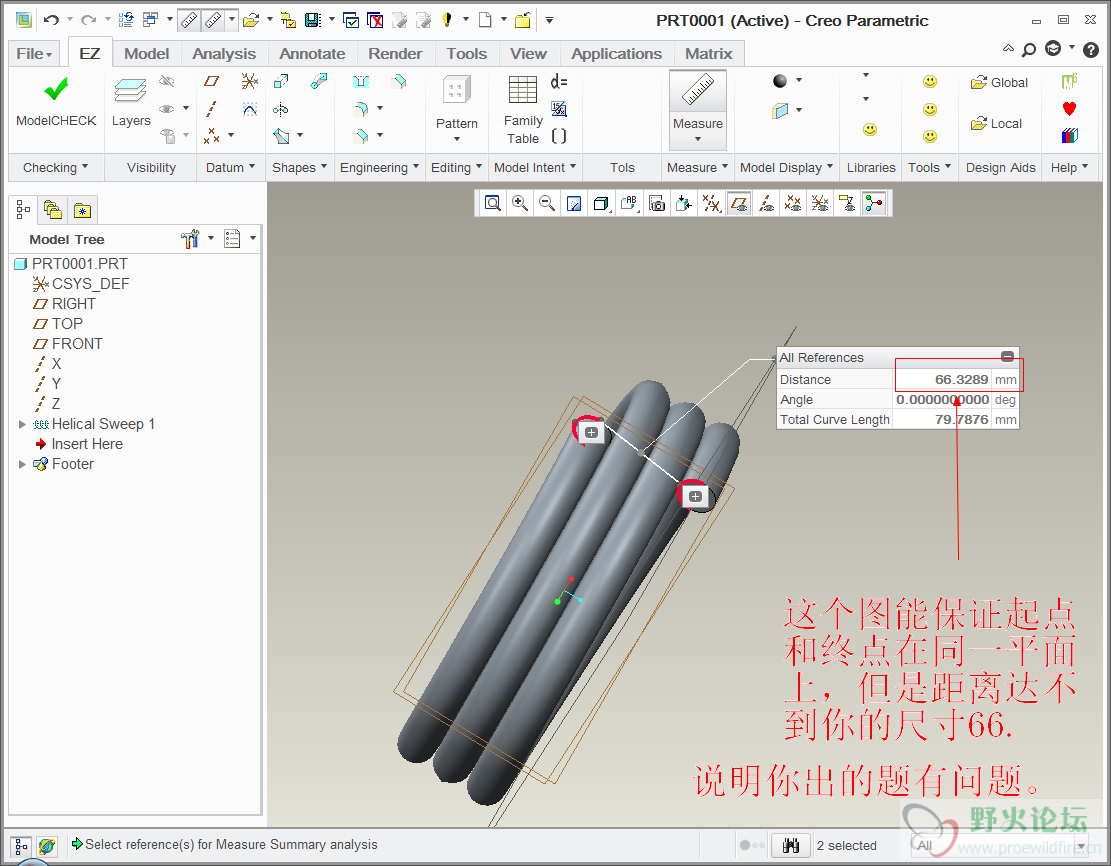Viewport: 1111px width, 866px height.
Task: Open the Layers tool
Action: click(x=131, y=103)
